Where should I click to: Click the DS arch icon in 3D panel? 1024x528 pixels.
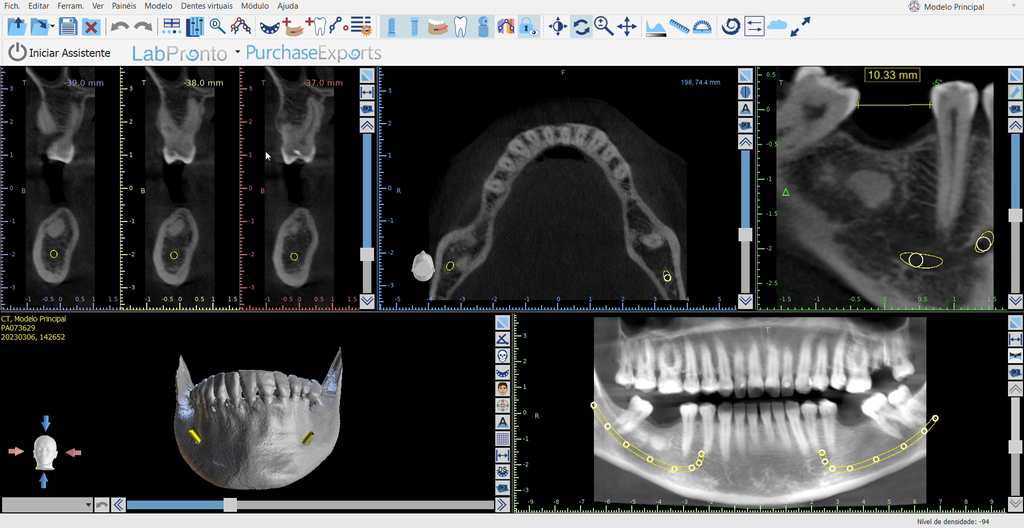click(502, 471)
